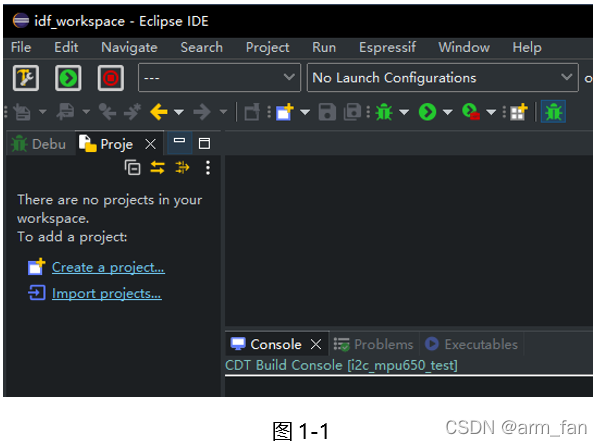Open the launch mode dropdown showing ---
The height and width of the screenshot is (446, 602).
(x=219, y=78)
